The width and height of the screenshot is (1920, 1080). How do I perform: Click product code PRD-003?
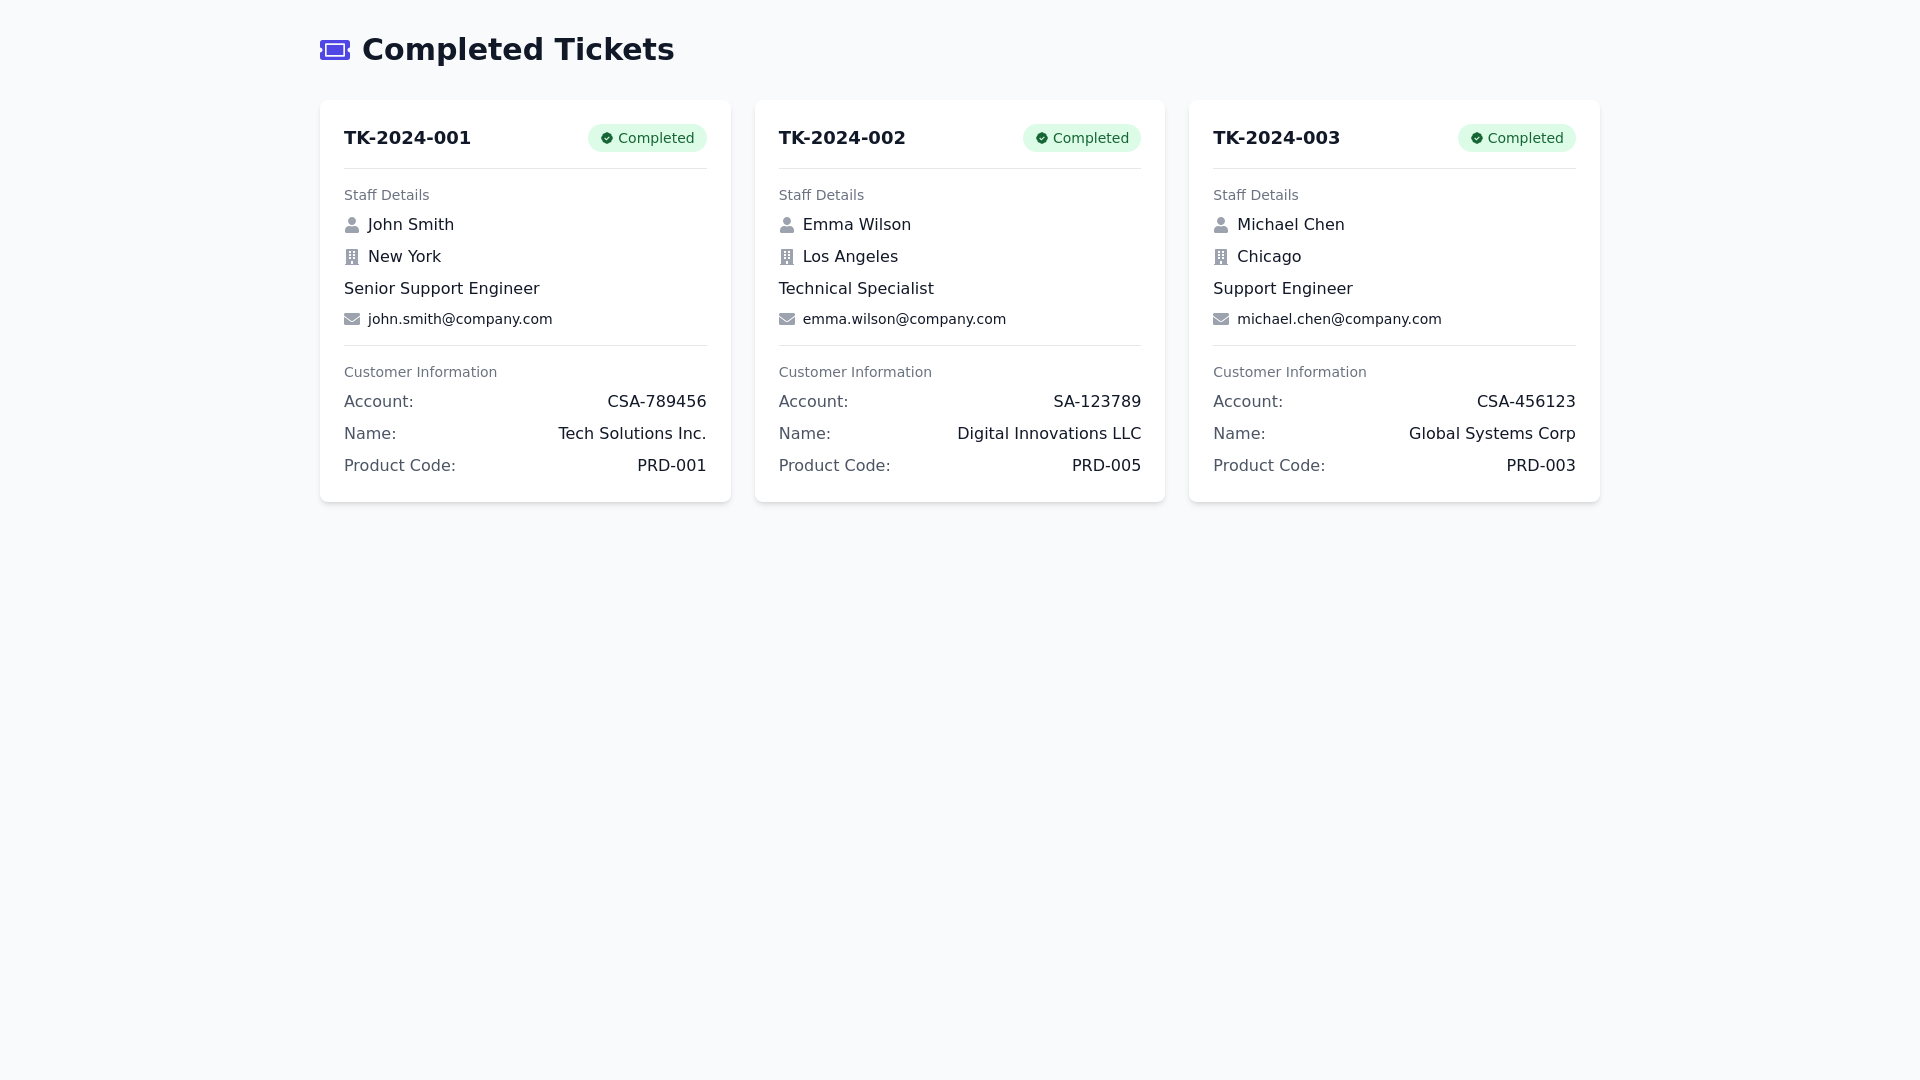click(x=1541, y=466)
